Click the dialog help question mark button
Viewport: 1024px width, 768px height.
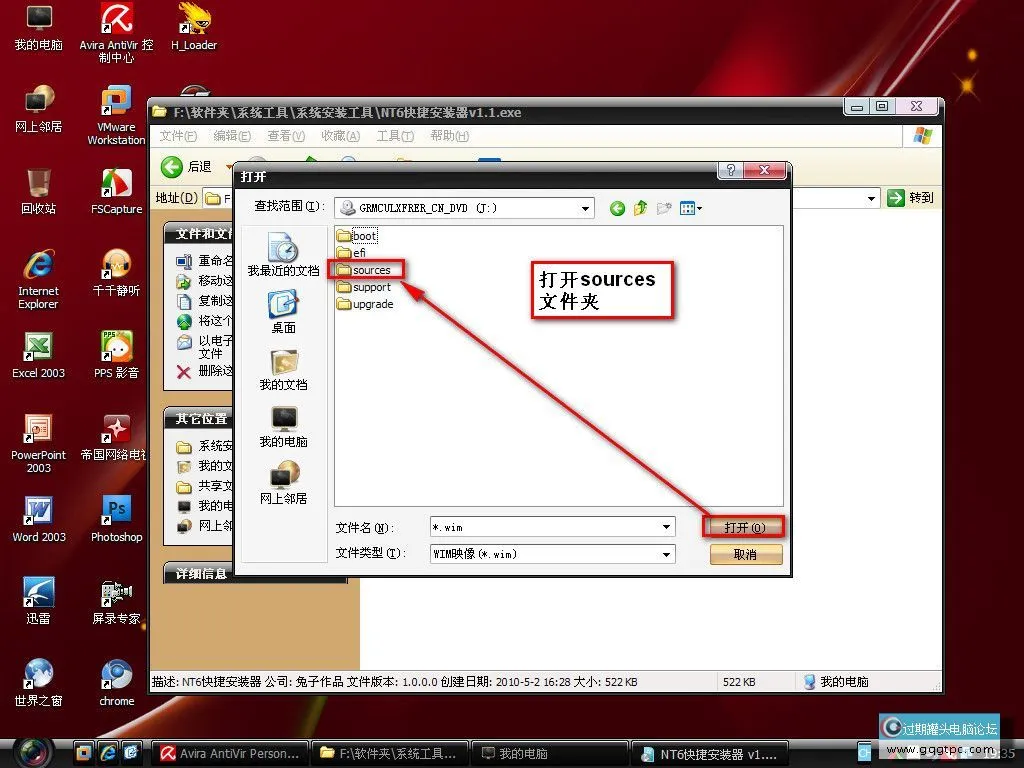(732, 171)
